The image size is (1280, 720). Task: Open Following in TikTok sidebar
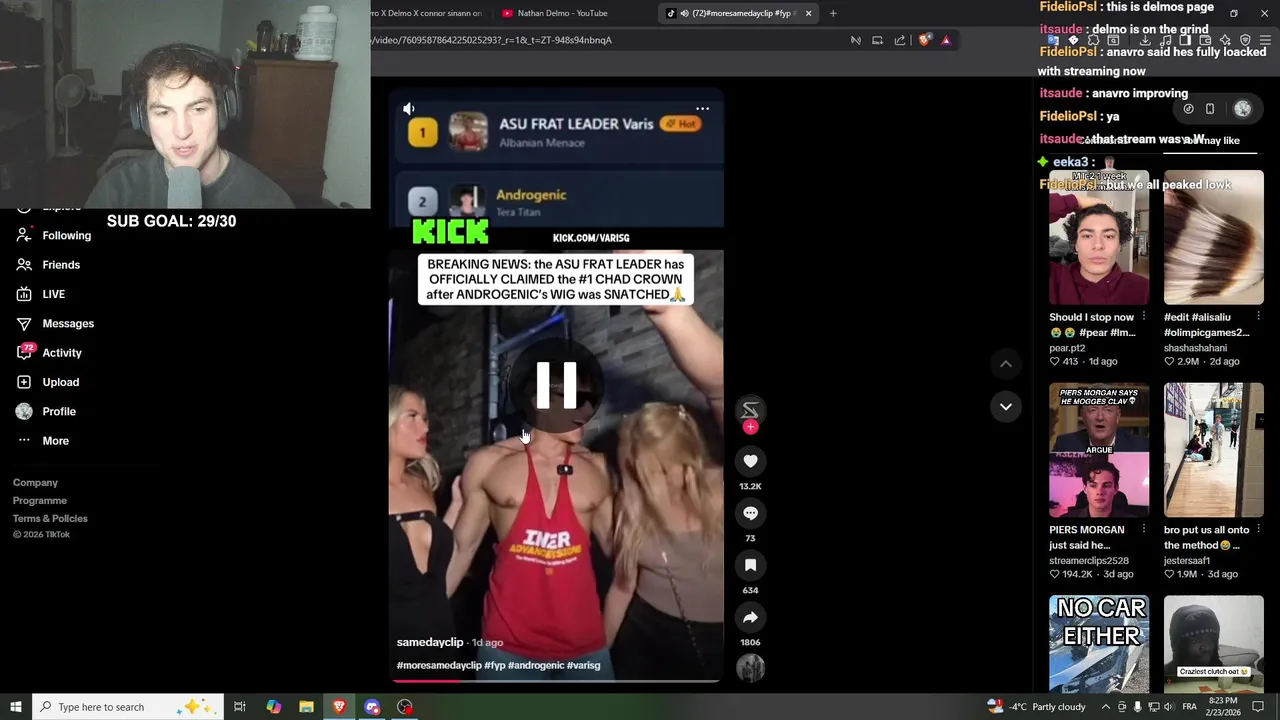(53, 235)
